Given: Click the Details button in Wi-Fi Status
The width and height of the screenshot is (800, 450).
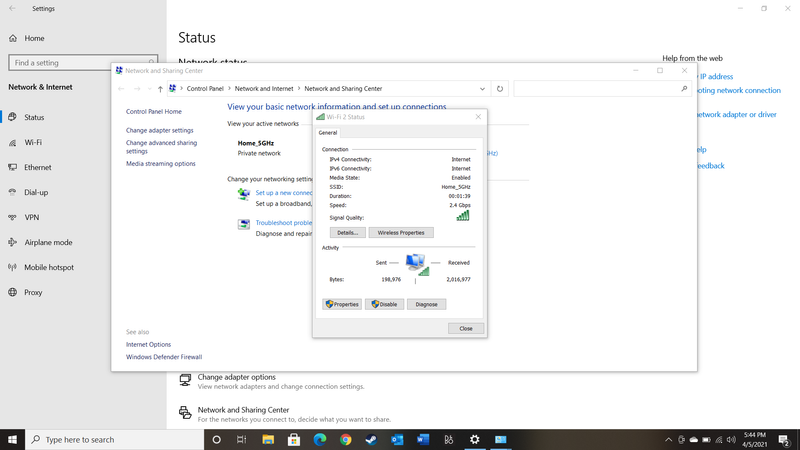Looking at the screenshot, I should tap(347, 233).
